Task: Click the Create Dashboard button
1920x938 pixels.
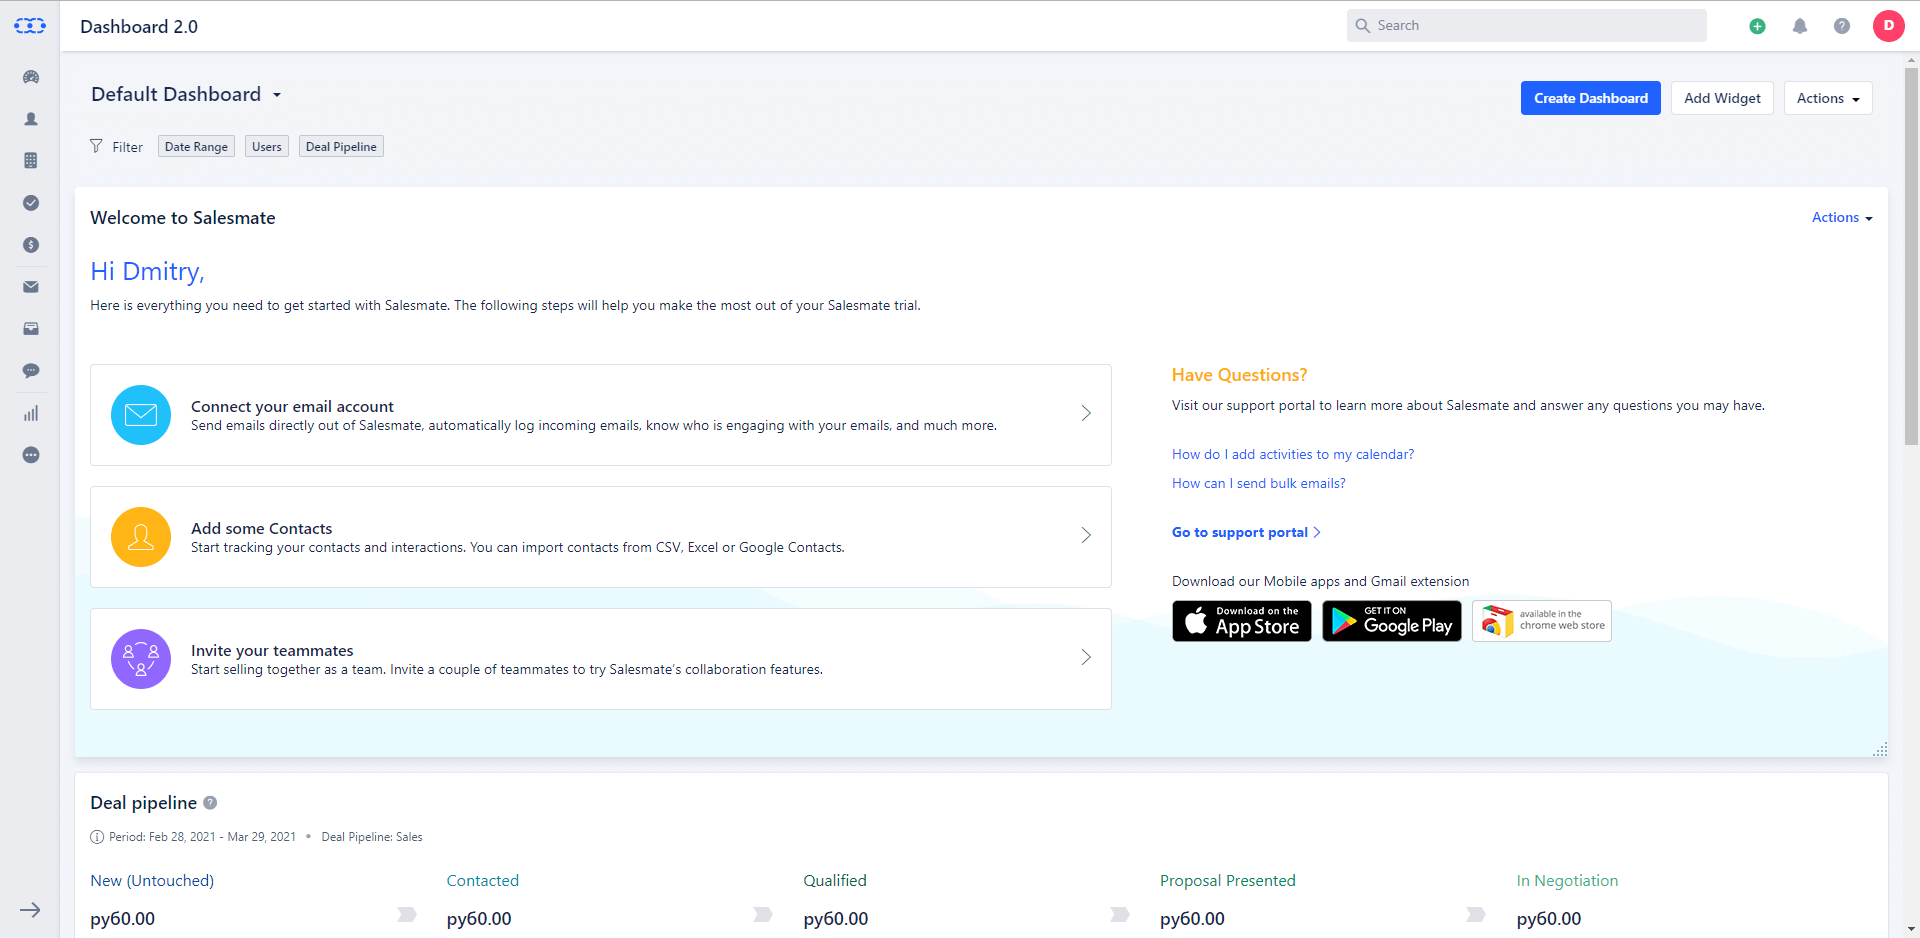Action: coord(1590,98)
